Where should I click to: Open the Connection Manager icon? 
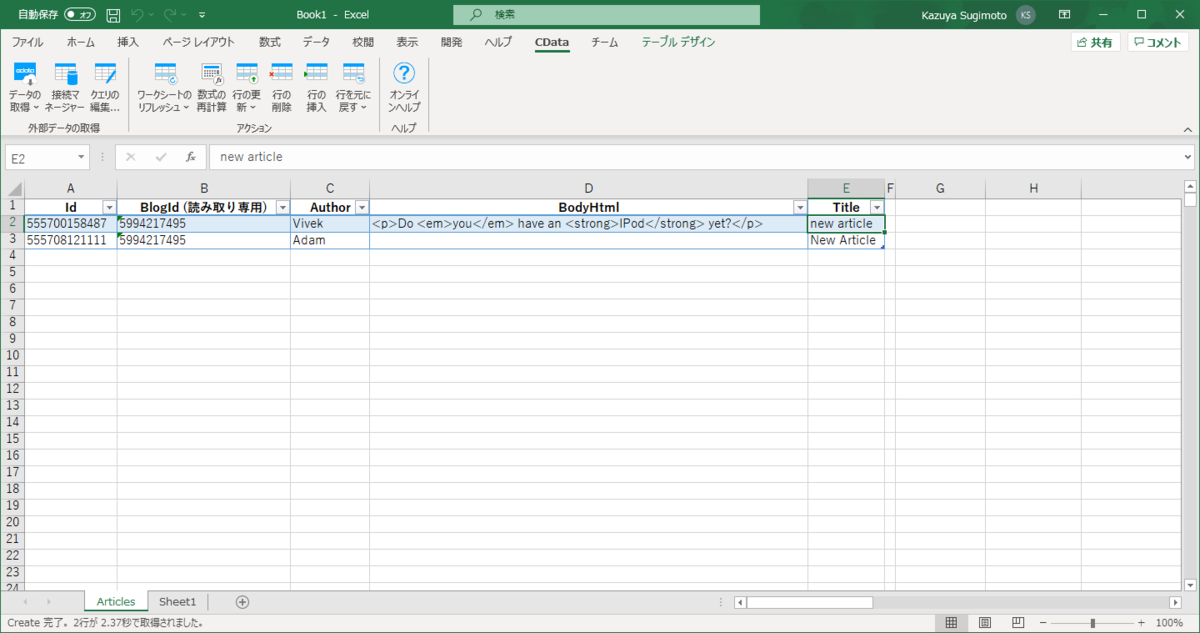point(65,74)
